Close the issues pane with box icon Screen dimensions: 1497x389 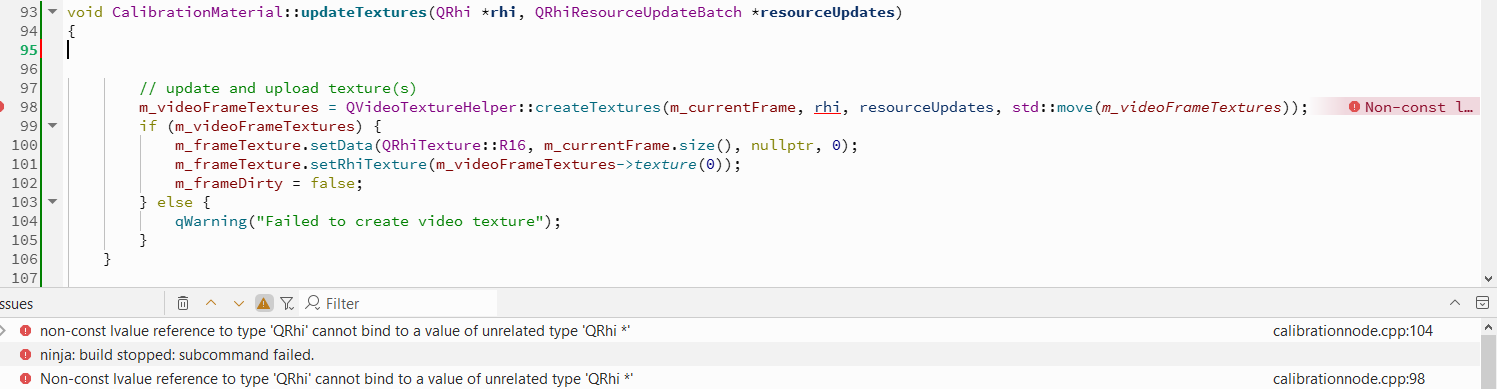1483,303
